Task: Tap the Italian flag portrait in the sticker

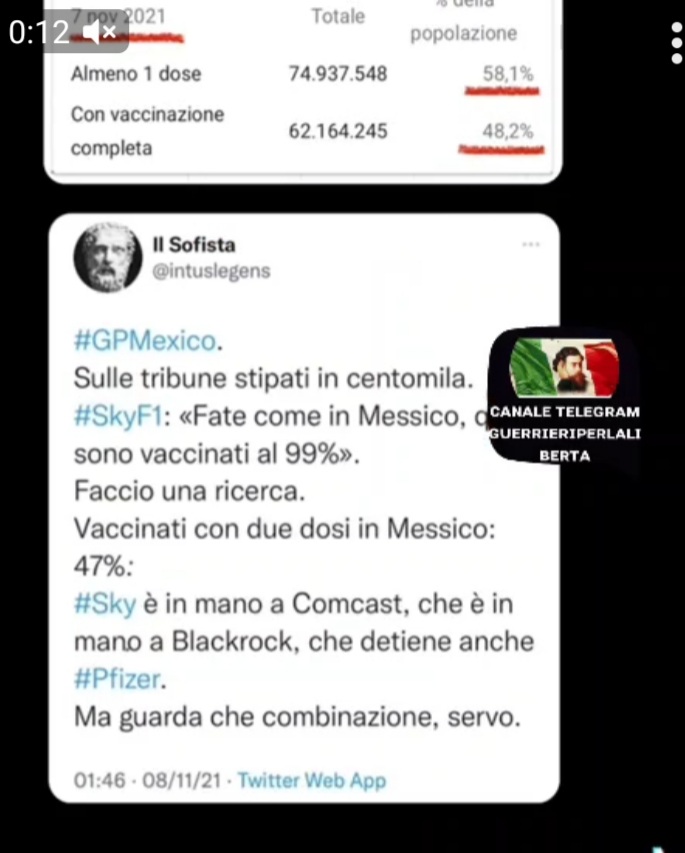Action: [564, 367]
